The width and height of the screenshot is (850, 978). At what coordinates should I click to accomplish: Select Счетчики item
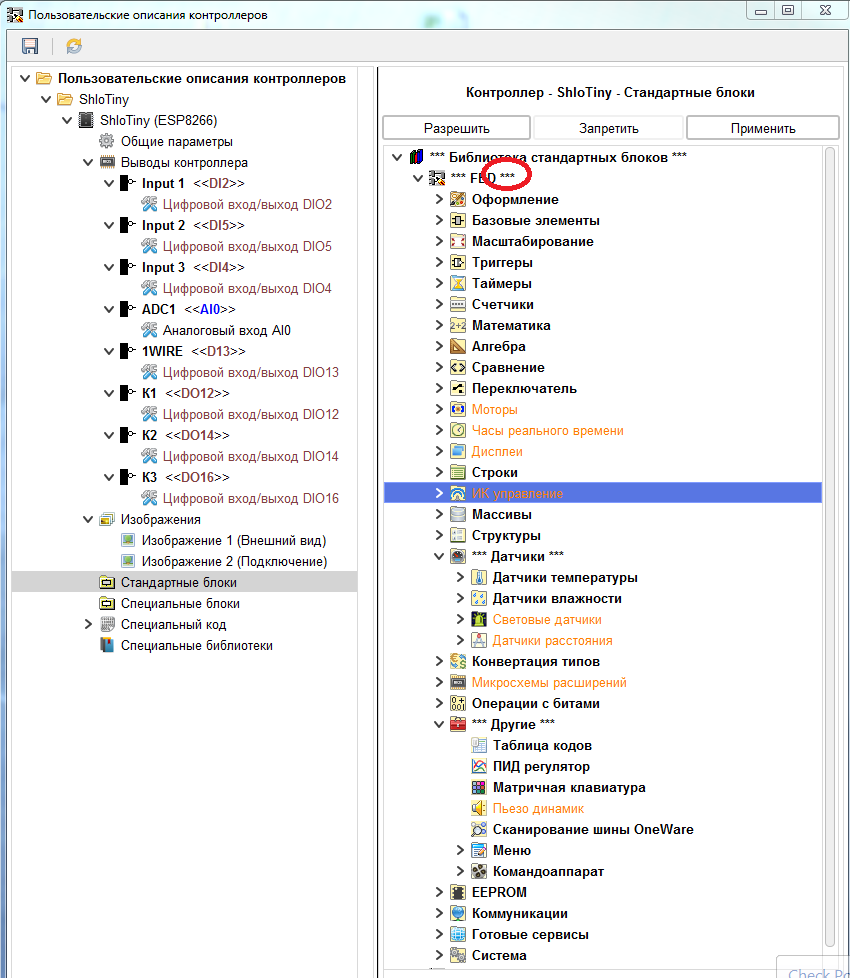click(503, 304)
